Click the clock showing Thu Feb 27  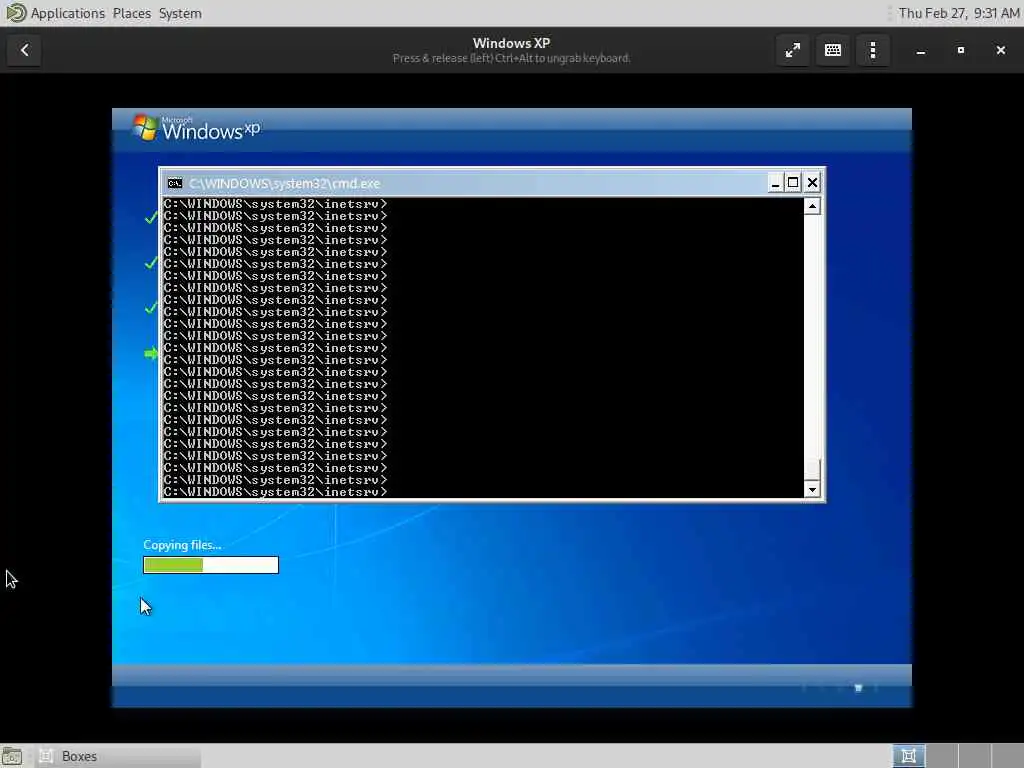(x=959, y=13)
